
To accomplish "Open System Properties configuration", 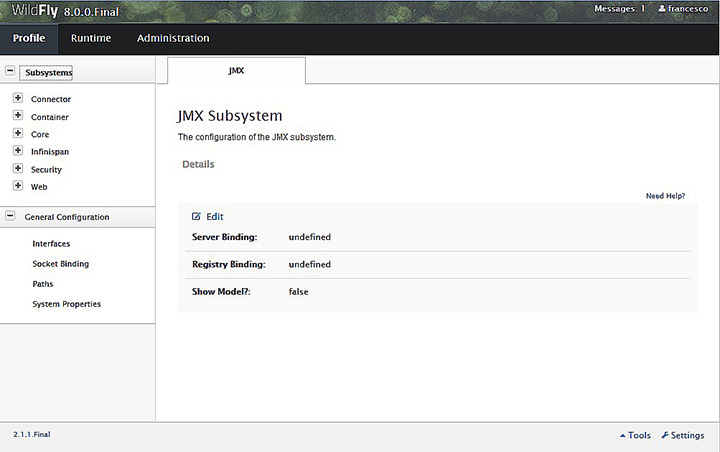I will [x=67, y=304].
